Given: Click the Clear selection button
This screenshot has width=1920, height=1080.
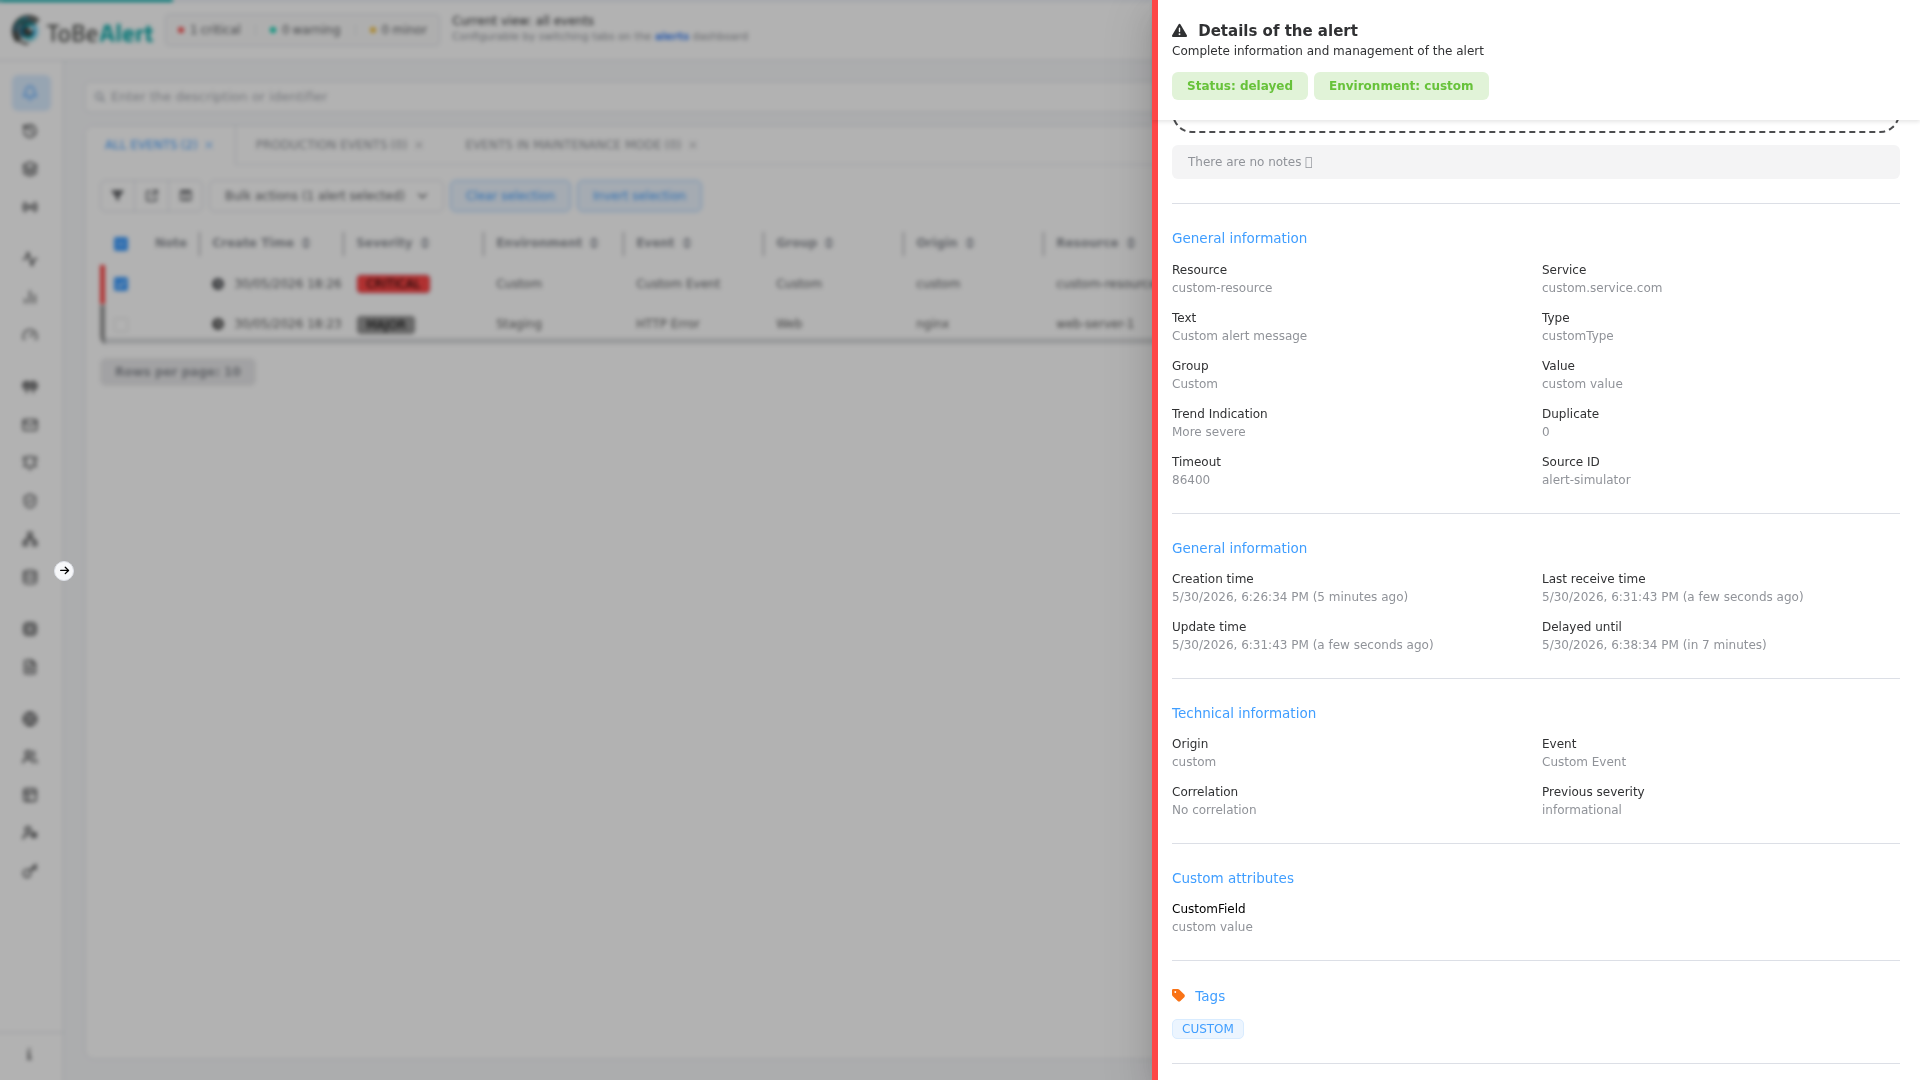Looking at the screenshot, I should 510,196.
